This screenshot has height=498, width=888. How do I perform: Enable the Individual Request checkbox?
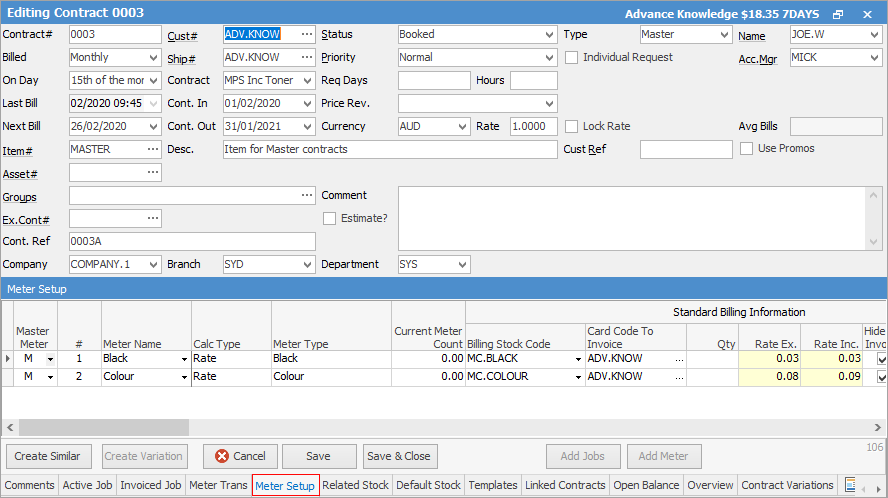[x=572, y=57]
